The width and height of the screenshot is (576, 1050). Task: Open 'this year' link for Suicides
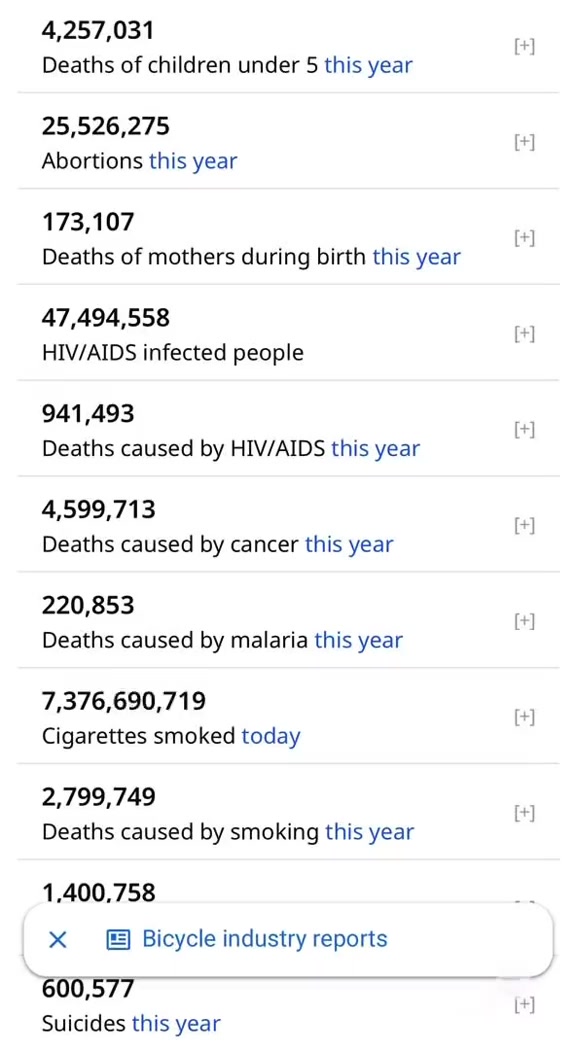coord(175,1023)
